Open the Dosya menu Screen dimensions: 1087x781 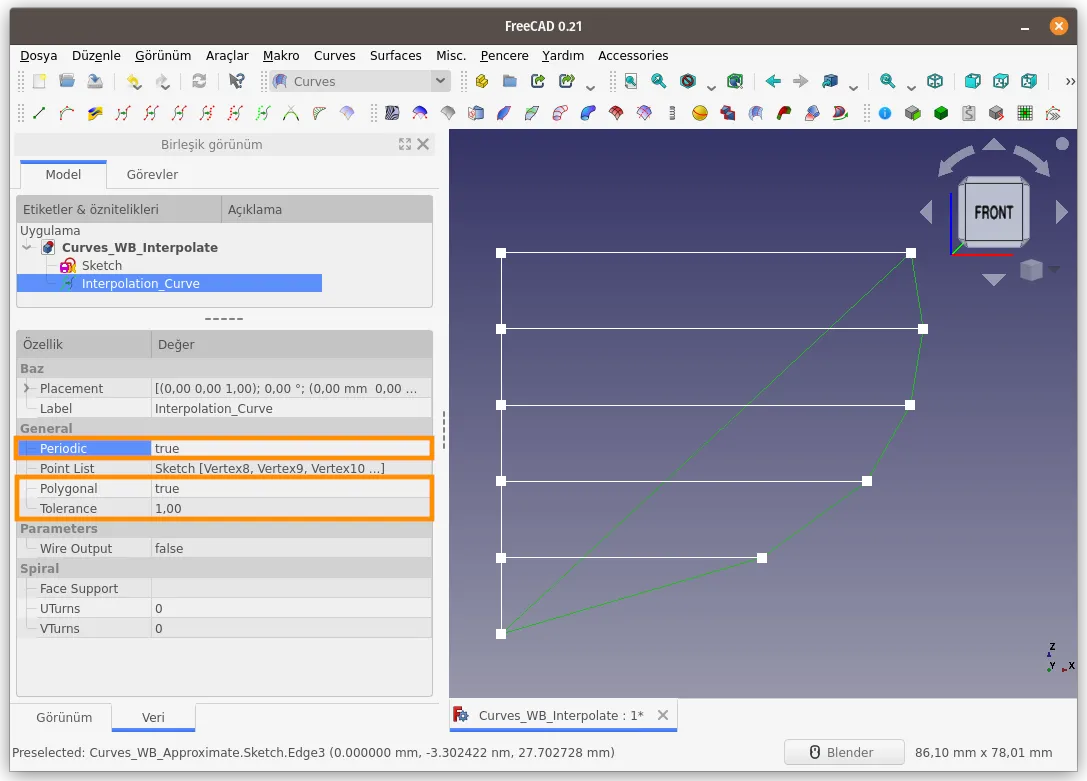[39, 55]
